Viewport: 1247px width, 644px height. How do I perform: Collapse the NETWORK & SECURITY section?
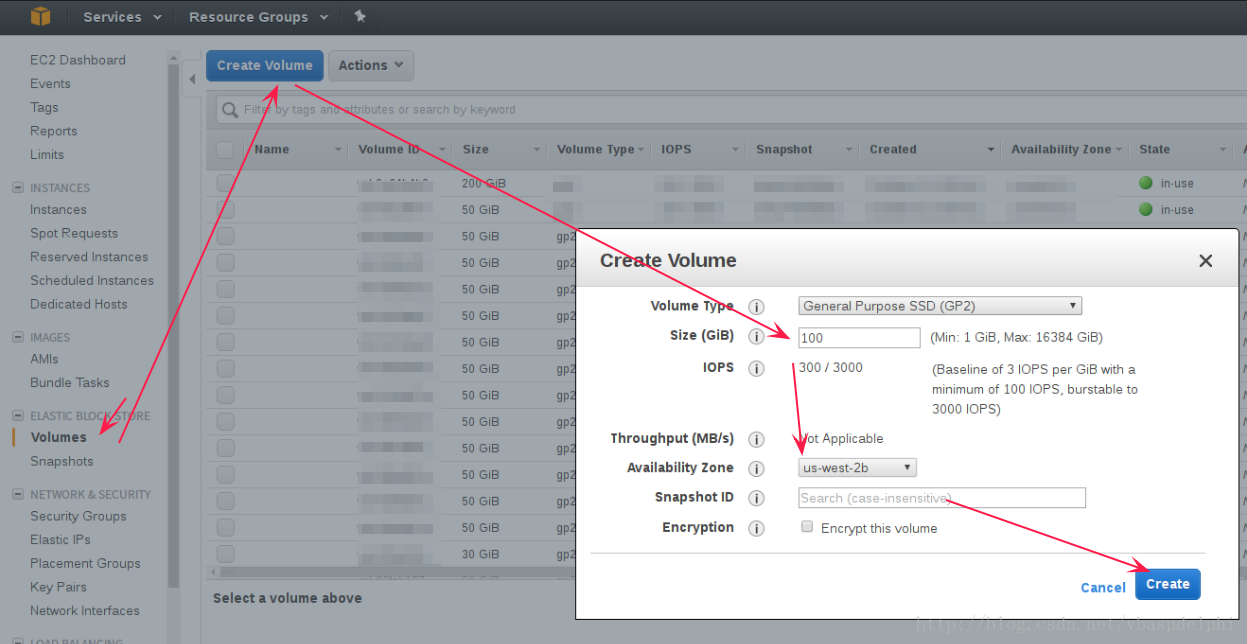pyautogui.click(x=17, y=494)
